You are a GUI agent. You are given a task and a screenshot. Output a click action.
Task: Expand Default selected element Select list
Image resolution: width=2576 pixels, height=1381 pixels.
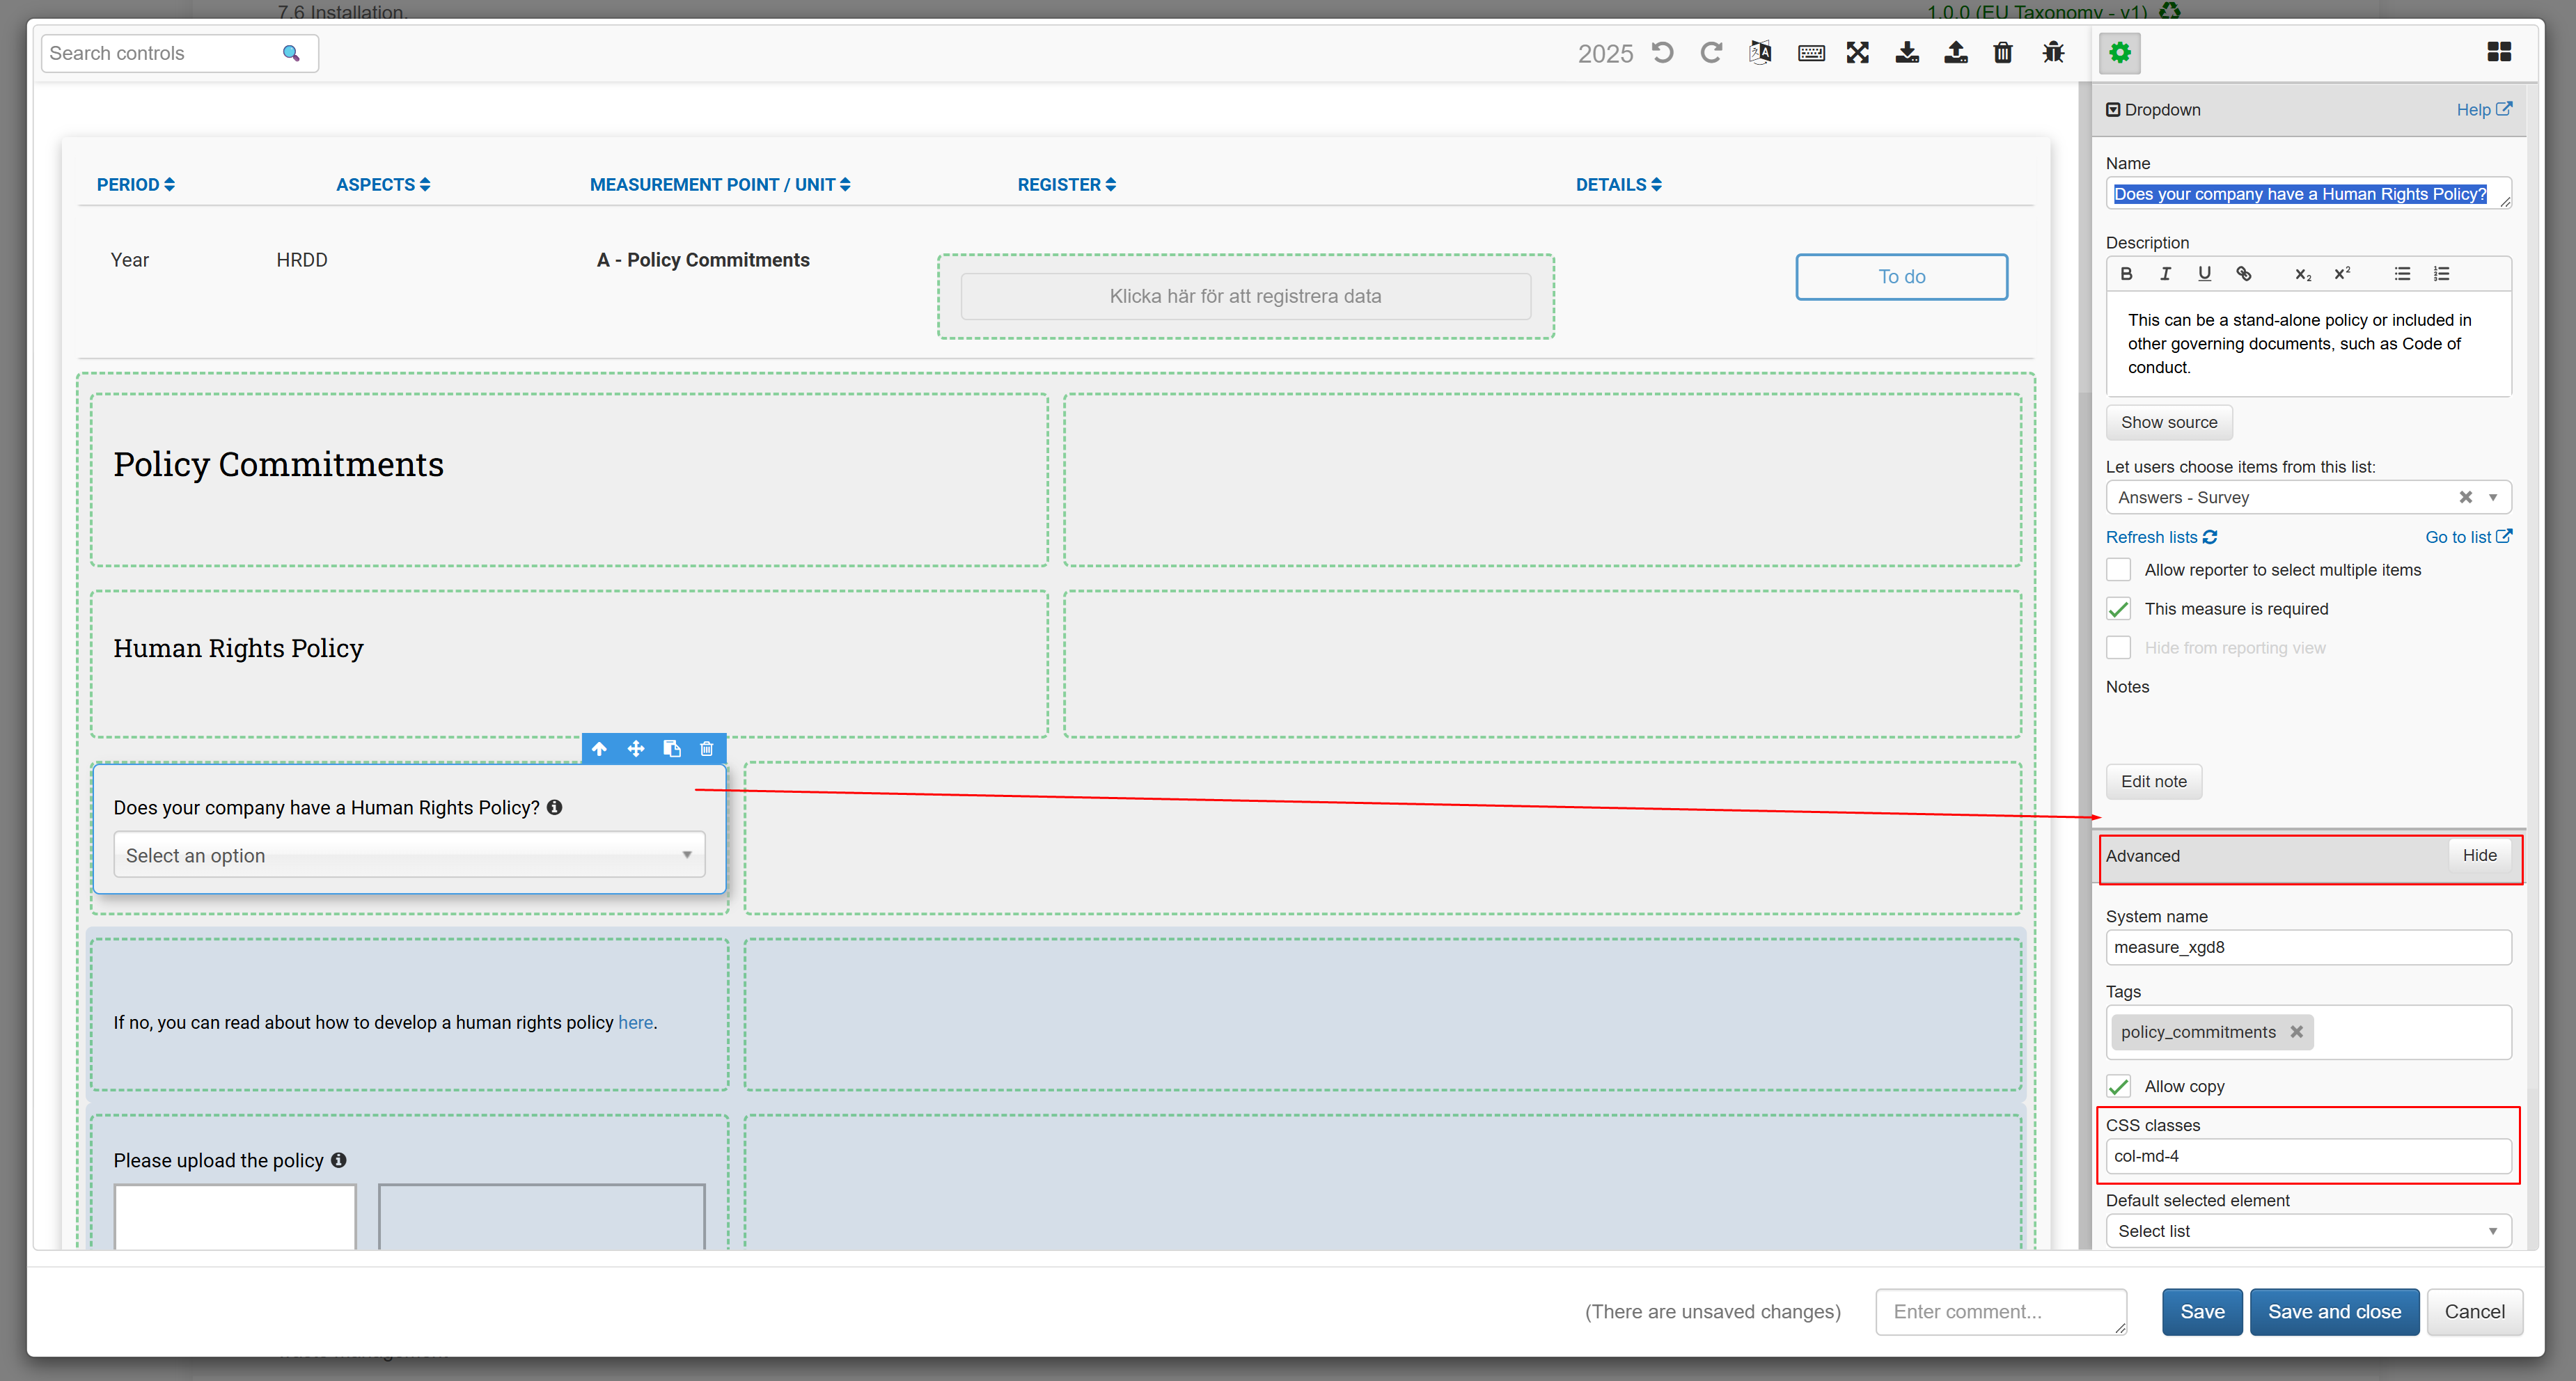[2307, 1231]
